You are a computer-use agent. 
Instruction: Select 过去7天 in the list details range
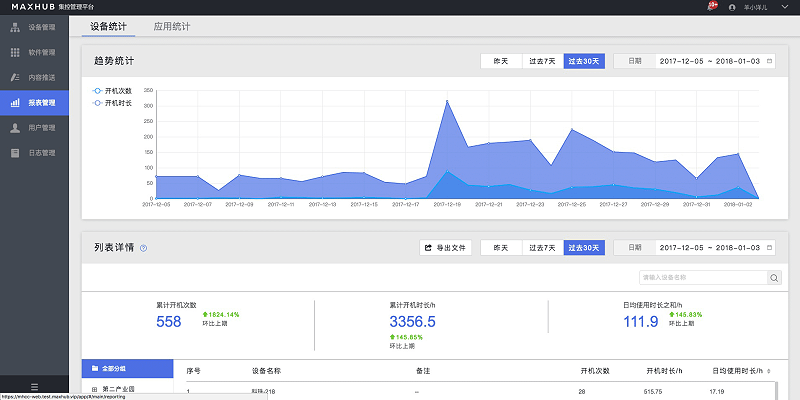(x=542, y=247)
